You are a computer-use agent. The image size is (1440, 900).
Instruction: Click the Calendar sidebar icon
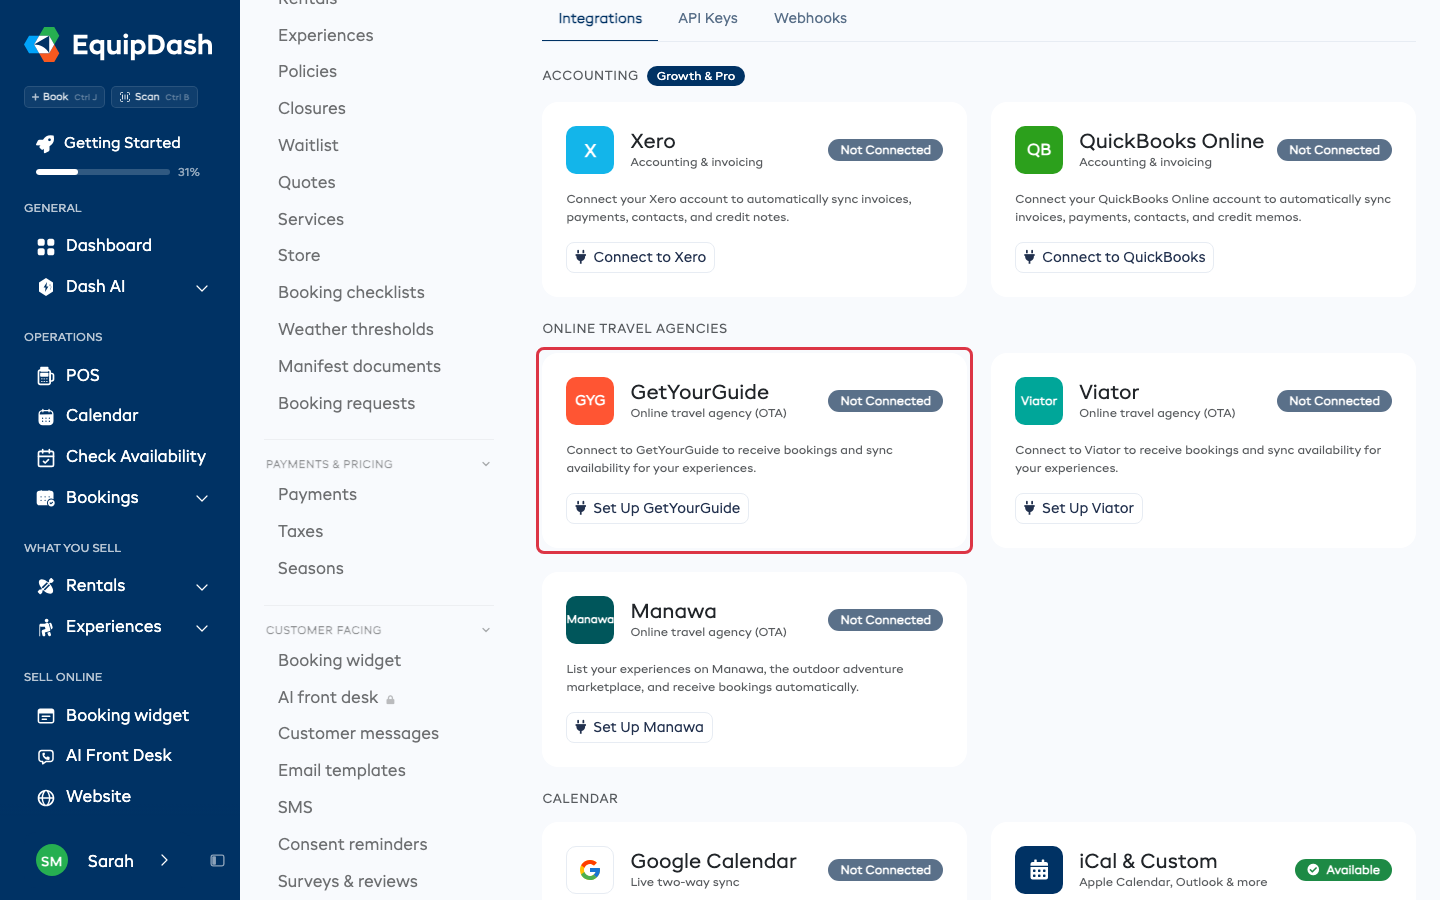tap(46, 416)
